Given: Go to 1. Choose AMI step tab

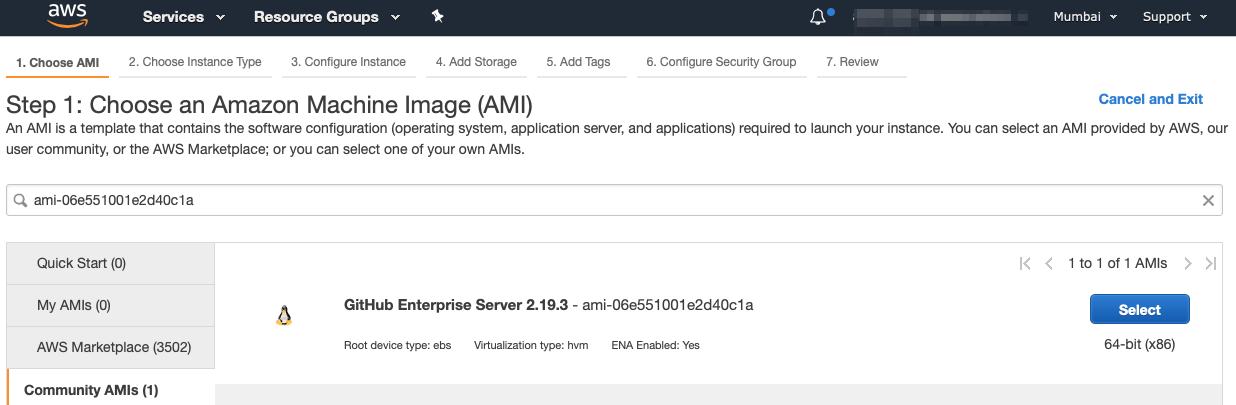Looking at the screenshot, I should 58,62.
